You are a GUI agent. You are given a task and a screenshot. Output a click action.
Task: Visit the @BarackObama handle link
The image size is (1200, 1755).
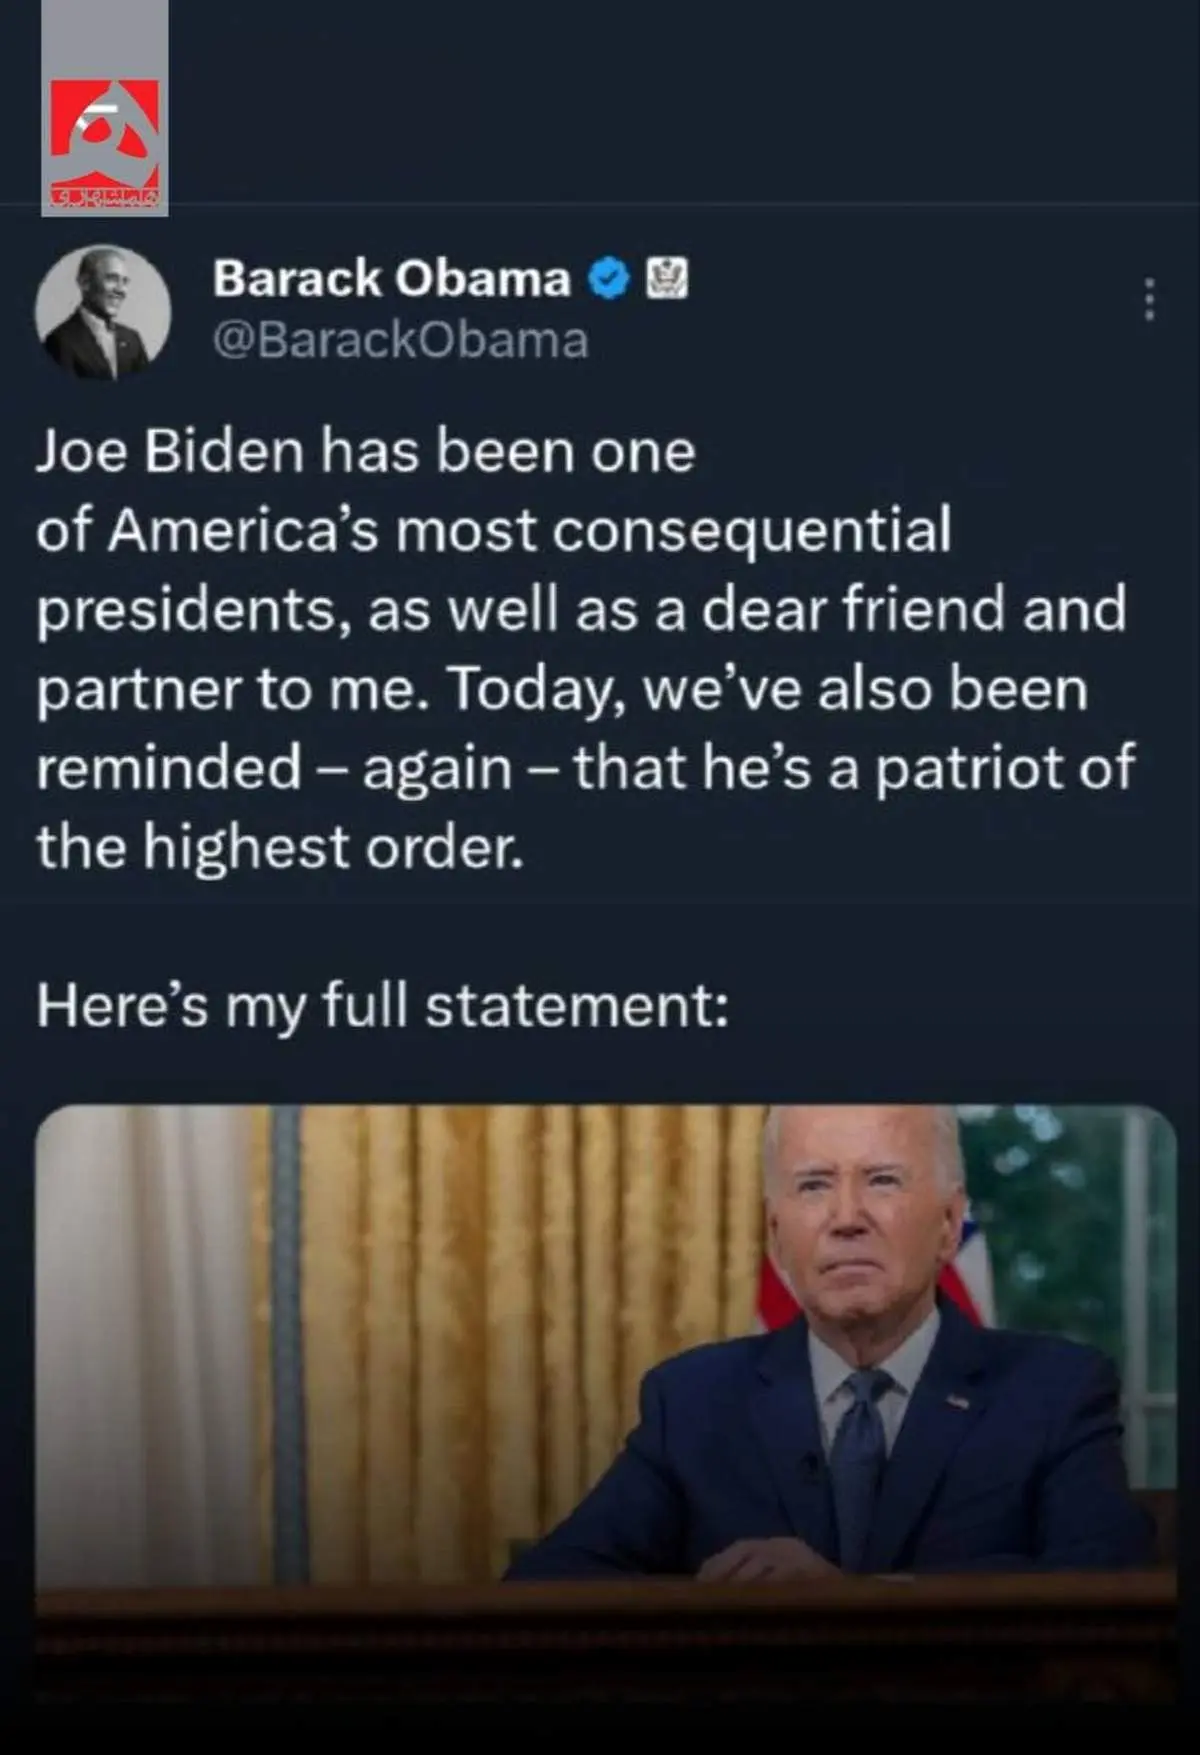pyautogui.click(x=400, y=340)
